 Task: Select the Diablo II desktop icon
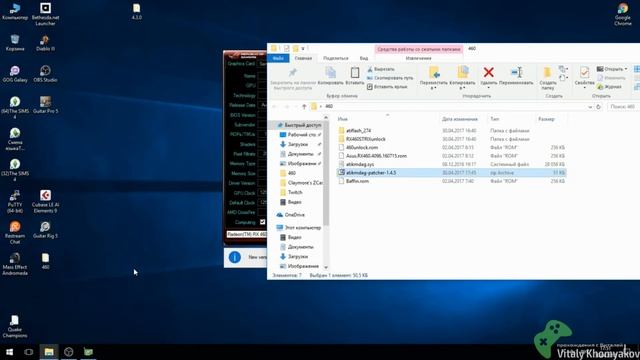[45, 42]
